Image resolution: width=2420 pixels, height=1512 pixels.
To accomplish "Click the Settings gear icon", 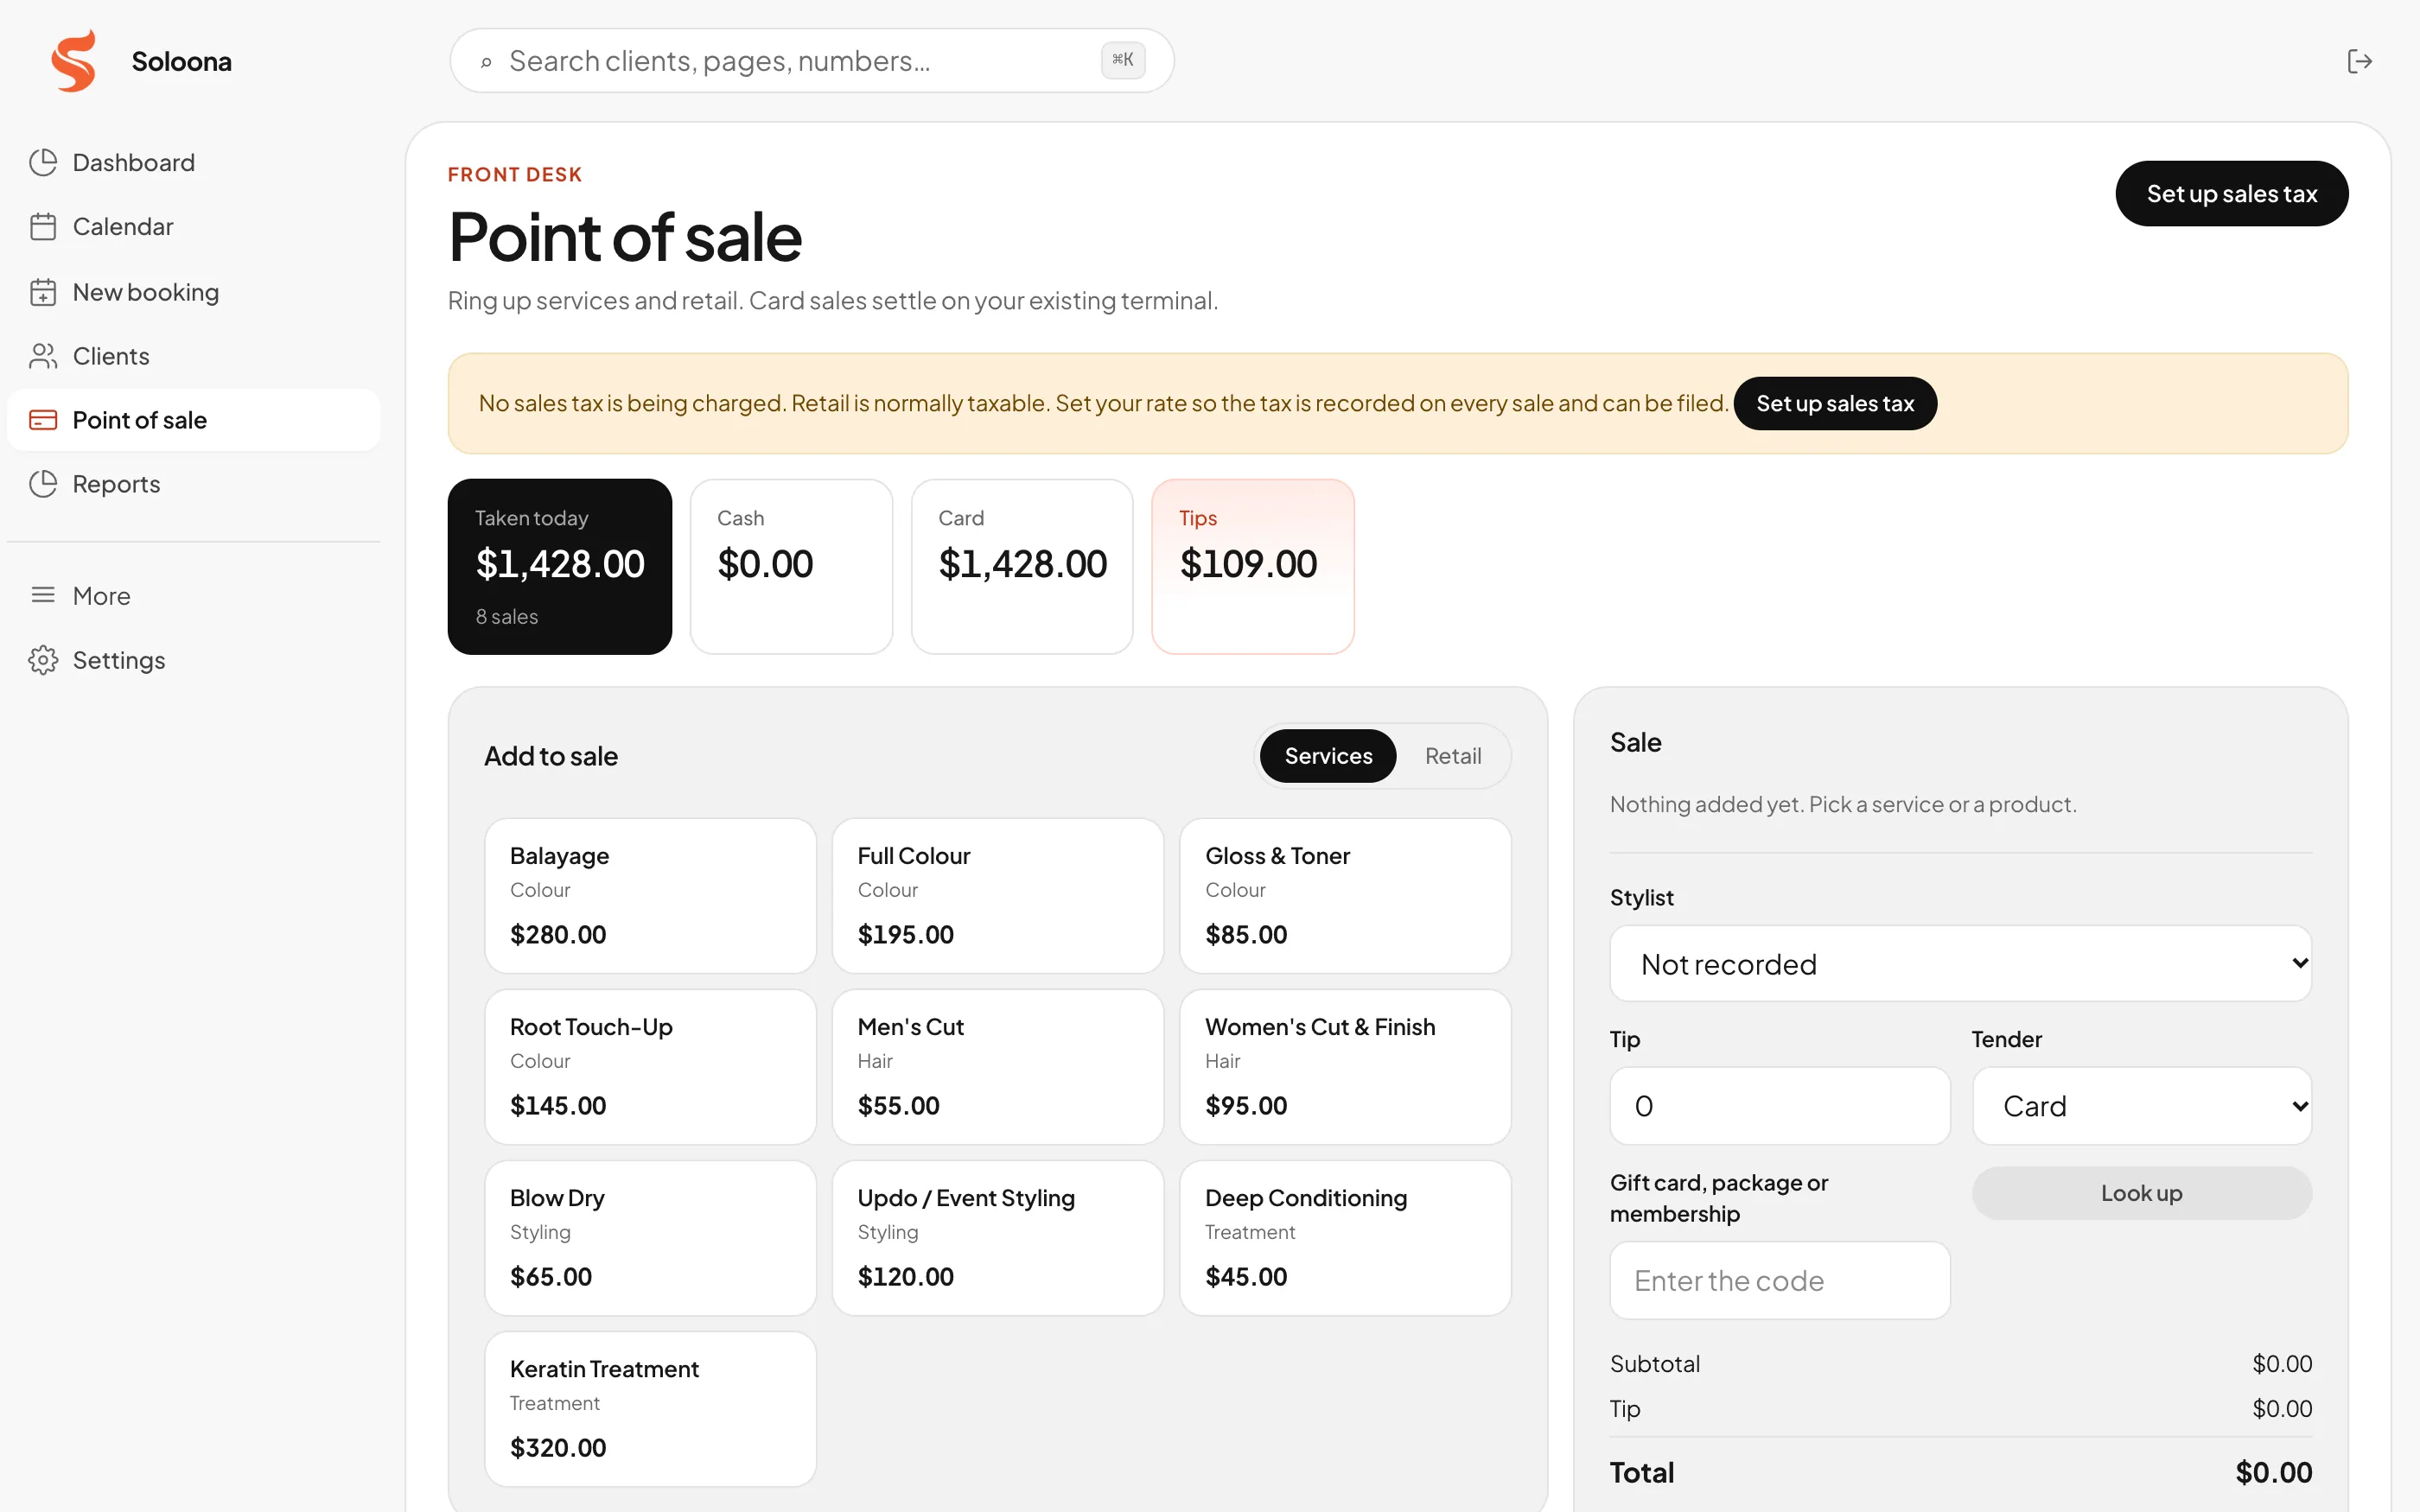I will (43, 660).
